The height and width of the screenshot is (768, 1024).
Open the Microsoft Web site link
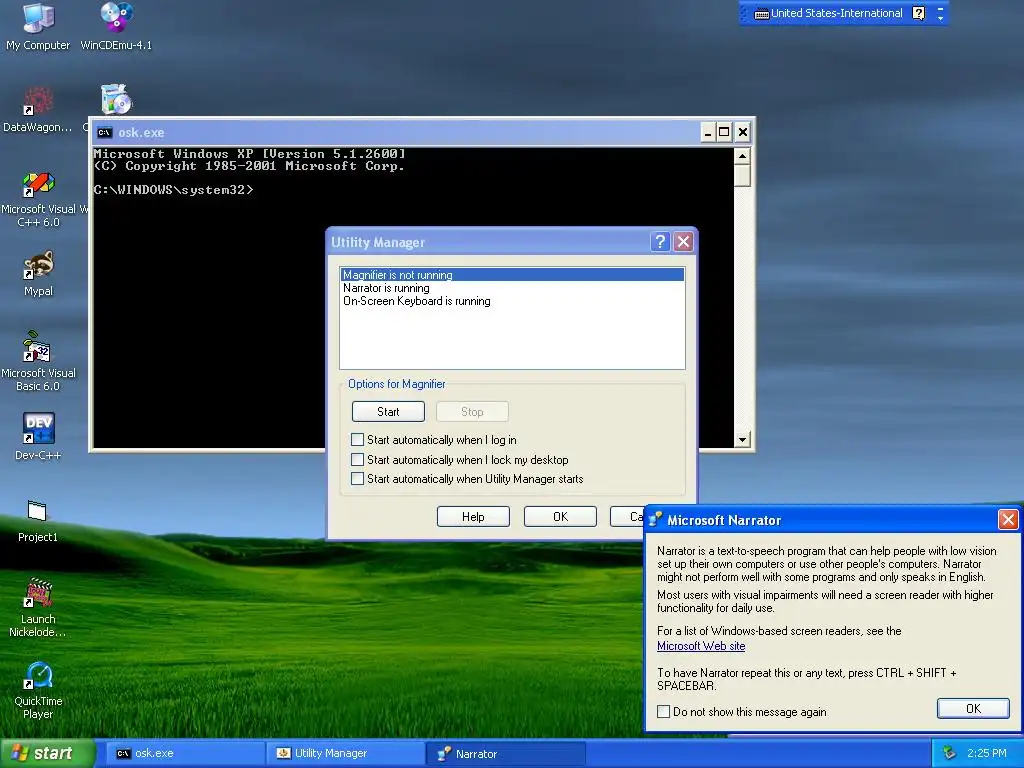click(701, 646)
